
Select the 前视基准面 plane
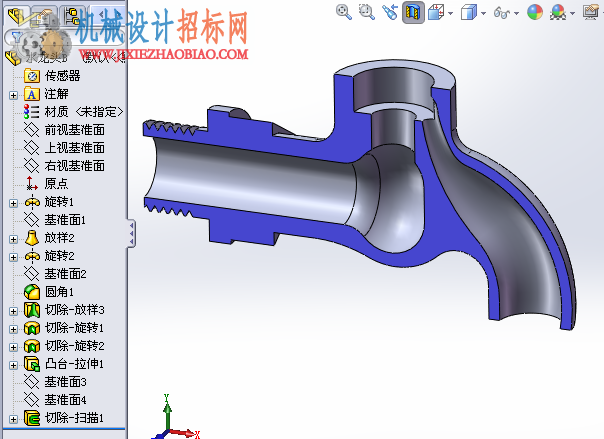click(x=64, y=130)
